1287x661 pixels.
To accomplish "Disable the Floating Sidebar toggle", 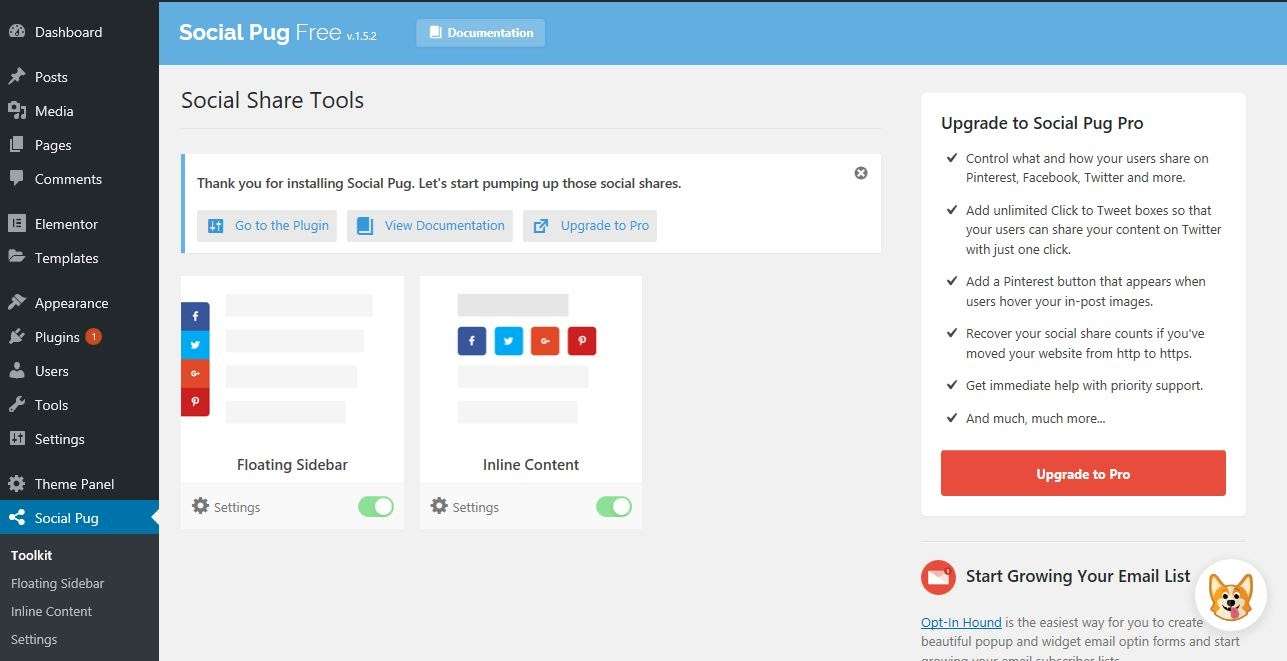I will (x=376, y=506).
